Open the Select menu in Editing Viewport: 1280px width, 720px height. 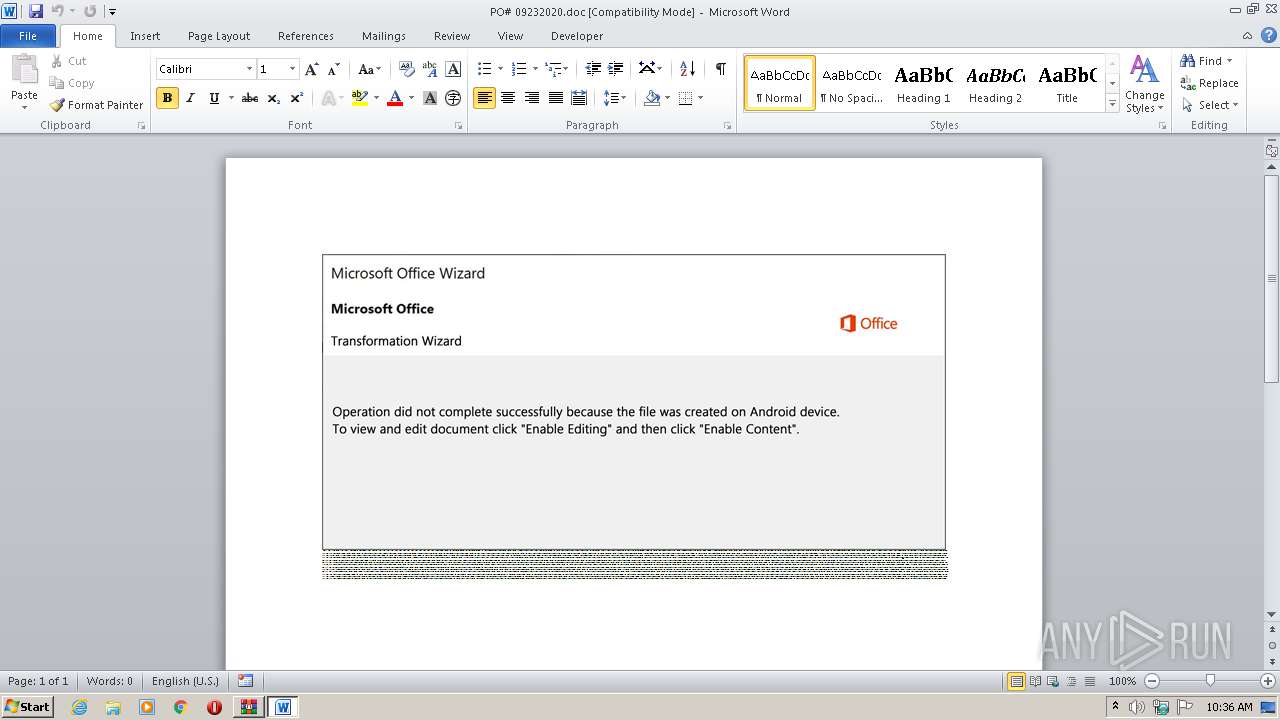(1209, 105)
